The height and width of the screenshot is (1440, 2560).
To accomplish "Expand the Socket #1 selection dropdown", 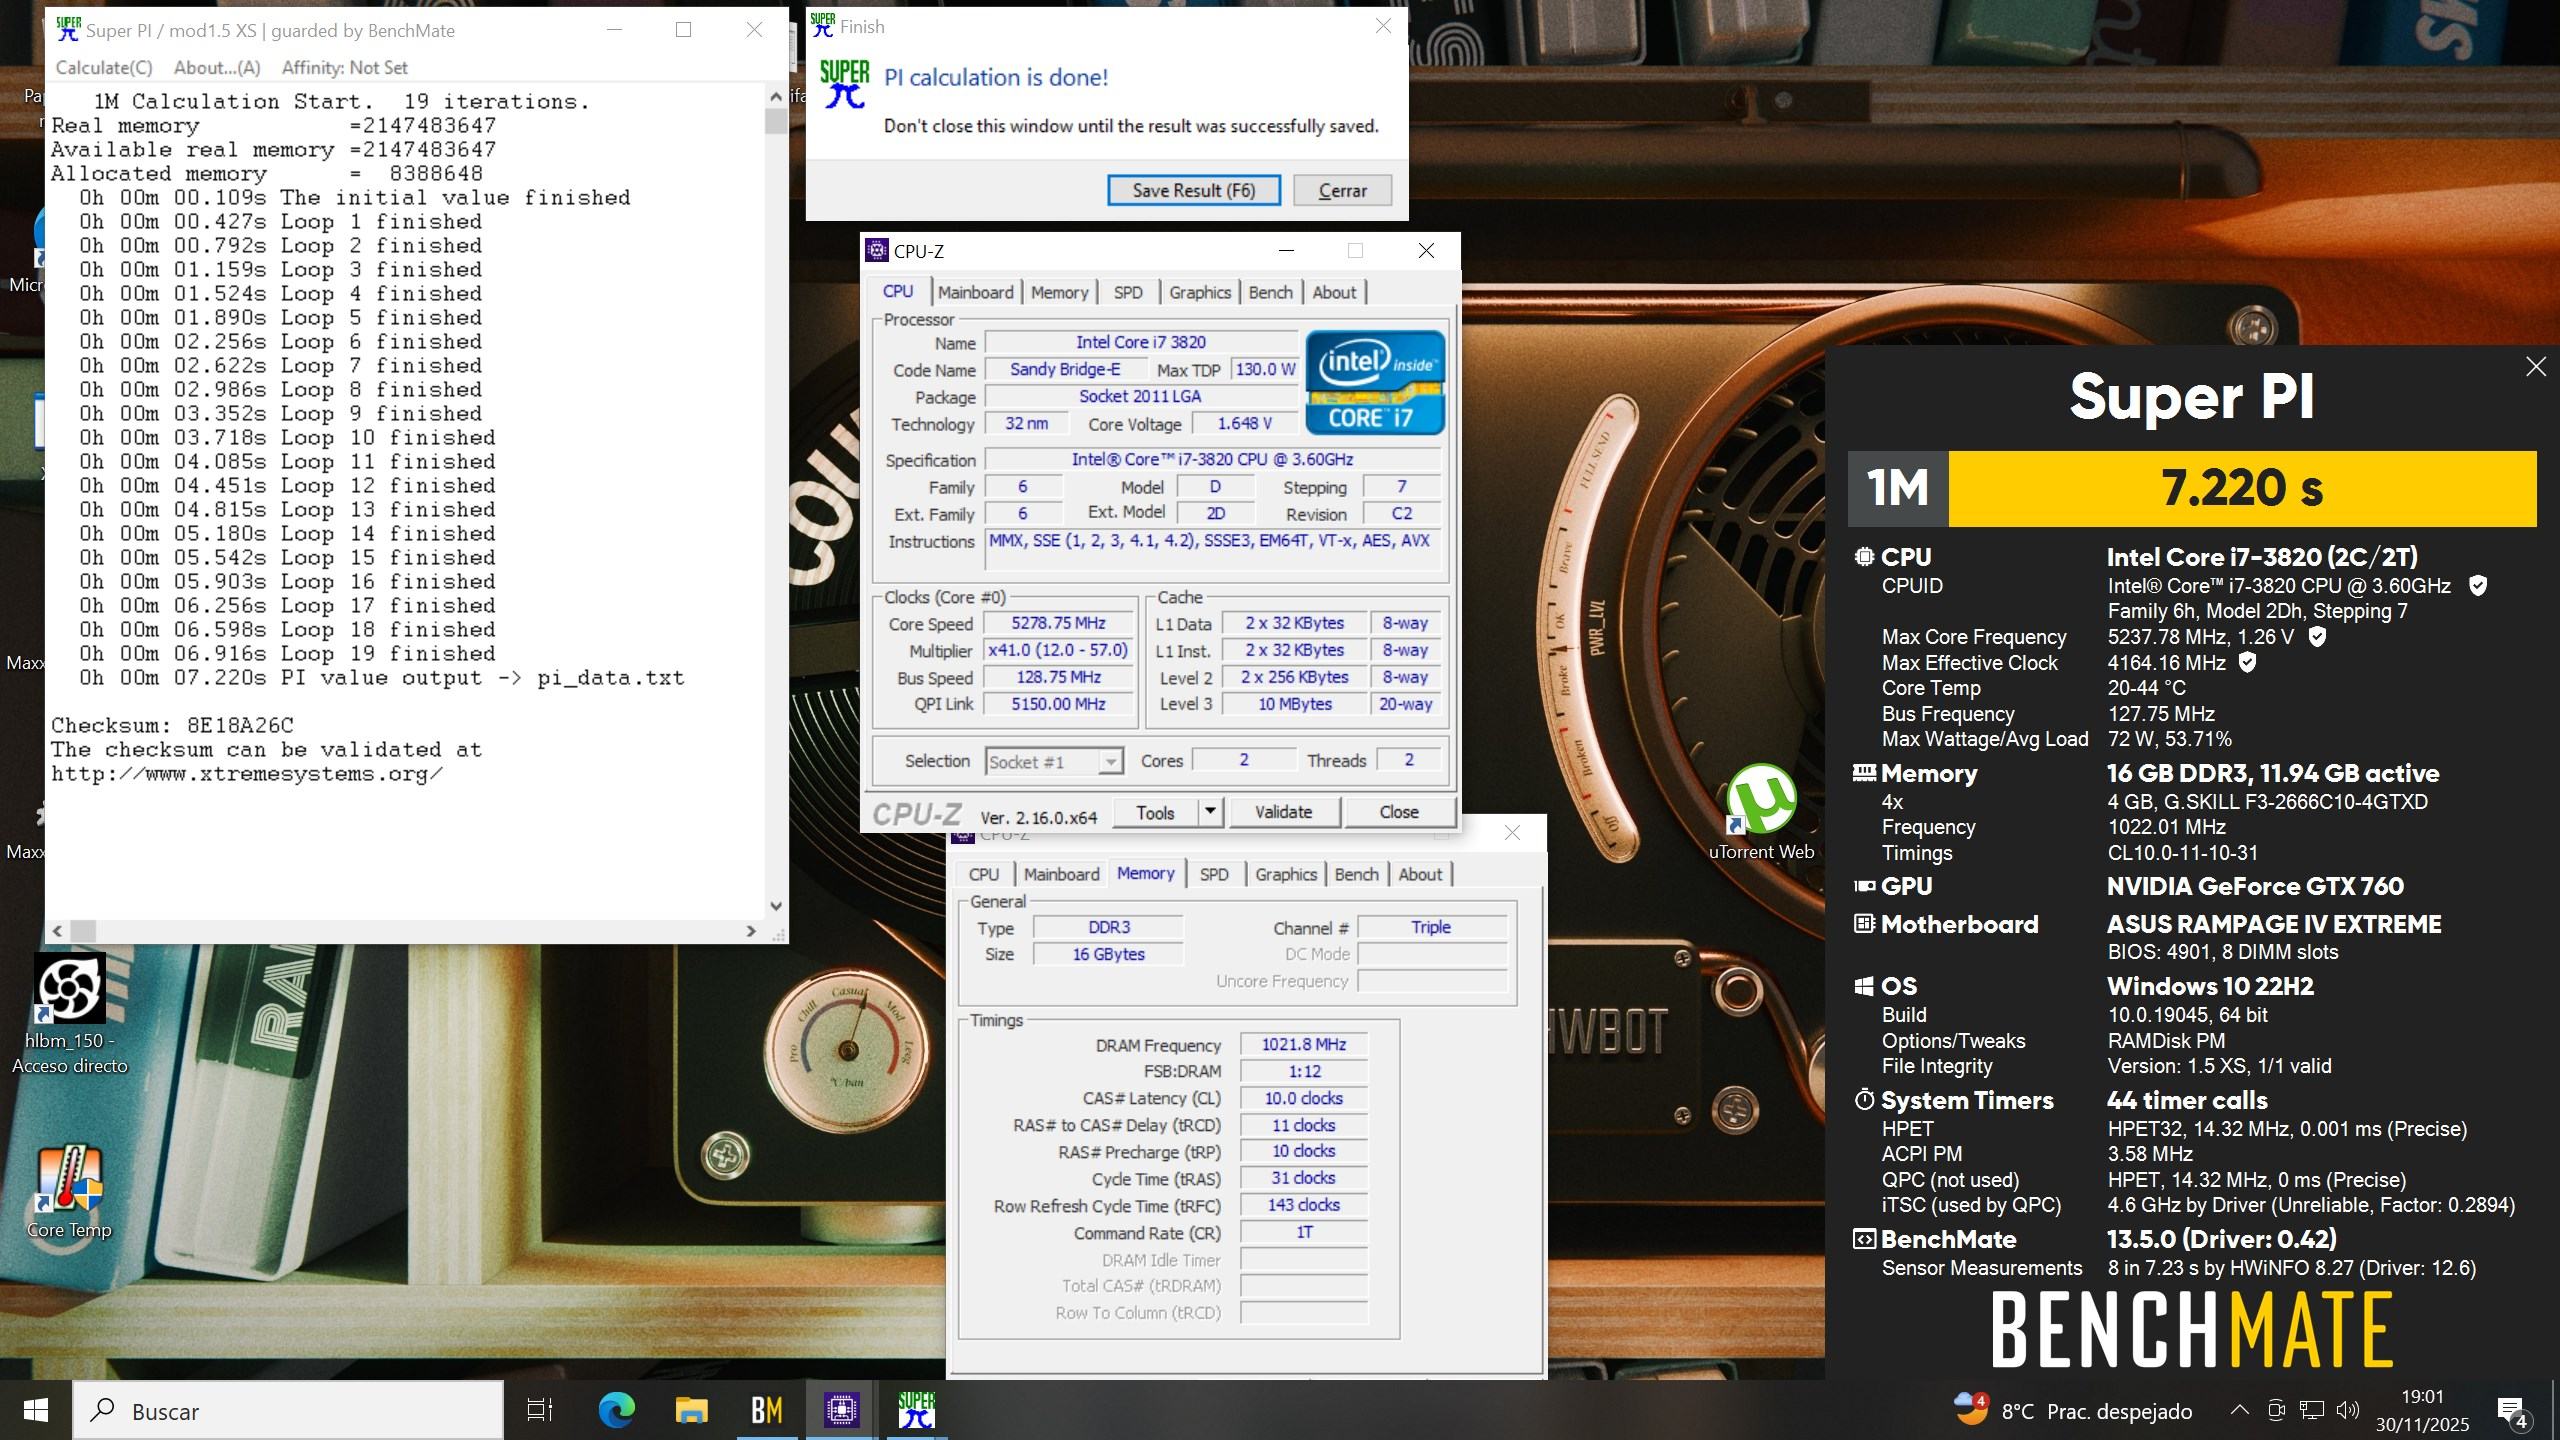I will click(x=1110, y=762).
